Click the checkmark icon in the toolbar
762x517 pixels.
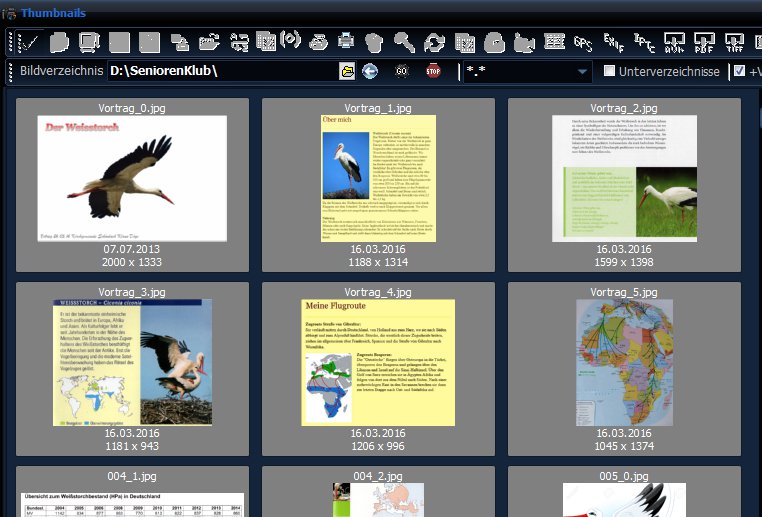[28, 42]
